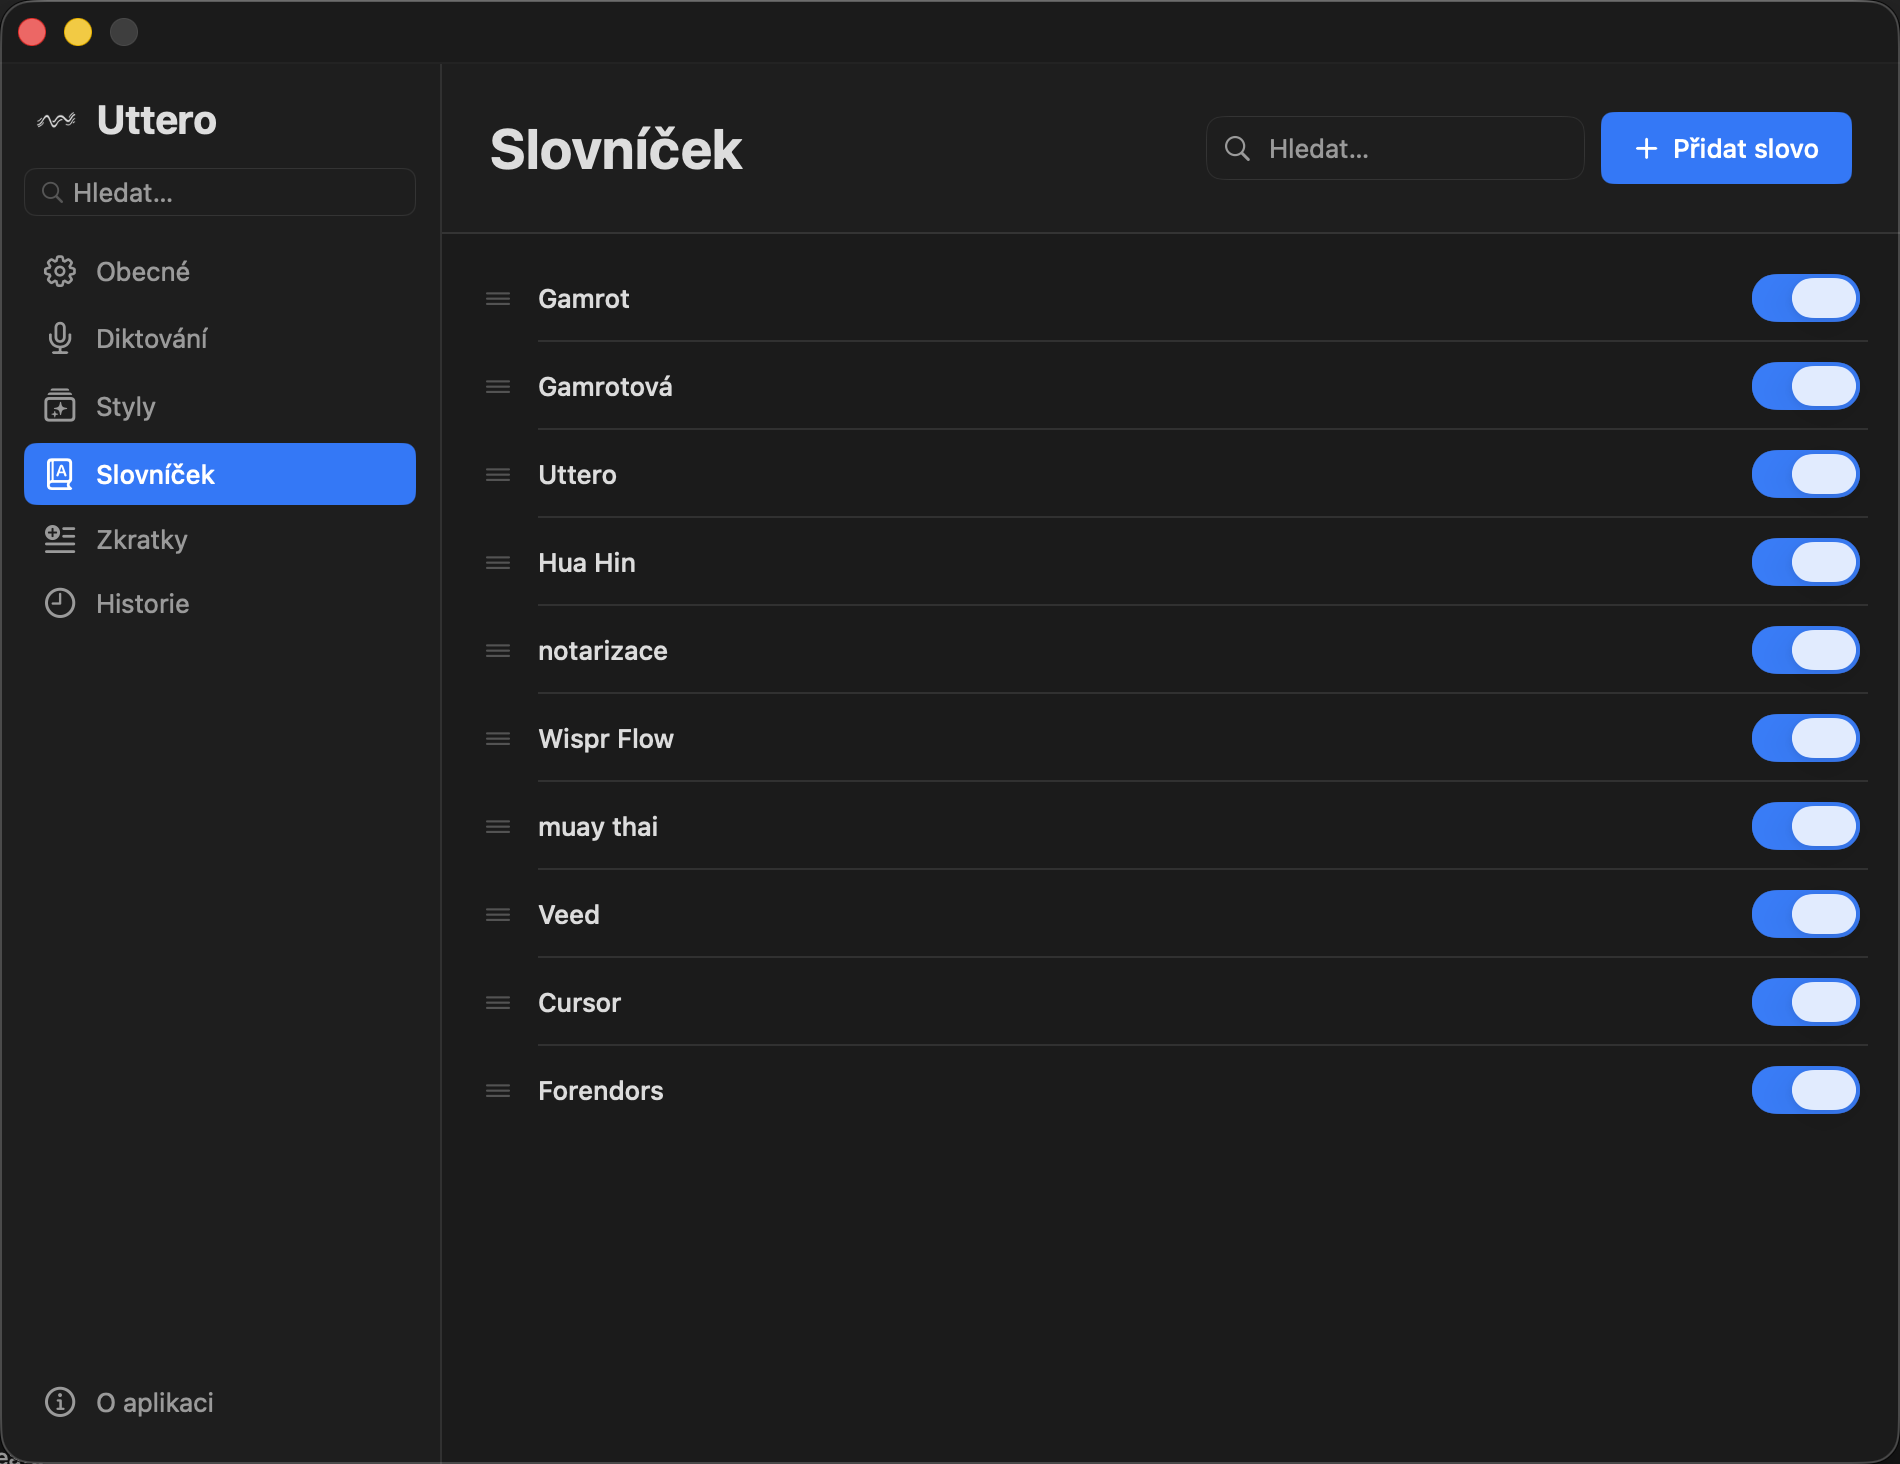The width and height of the screenshot is (1900, 1464).
Task: Click the Zkratky shortcuts icon
Action: [59, 539]
